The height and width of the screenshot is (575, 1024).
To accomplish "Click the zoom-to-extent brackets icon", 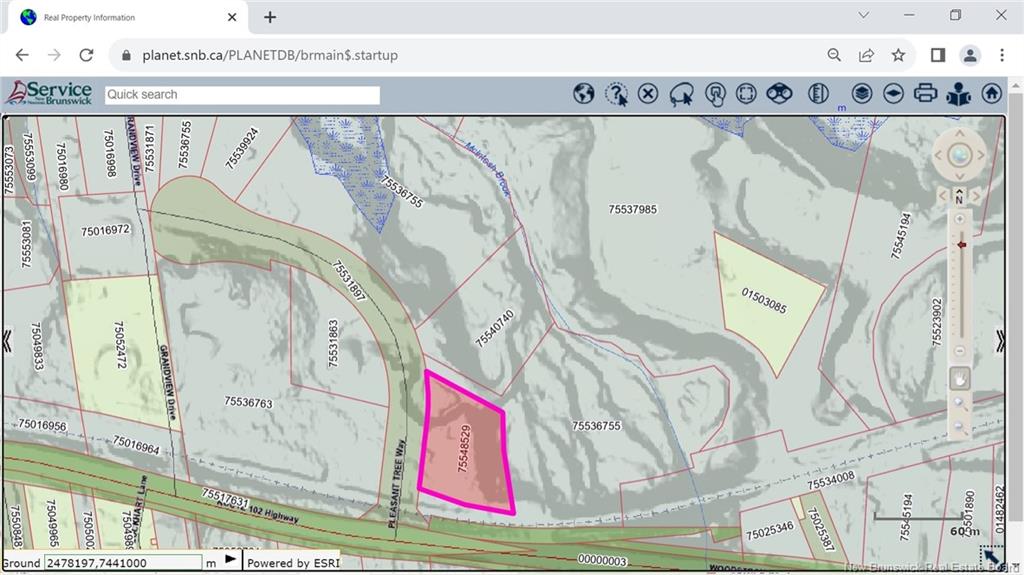I will (x=746, y=94).
